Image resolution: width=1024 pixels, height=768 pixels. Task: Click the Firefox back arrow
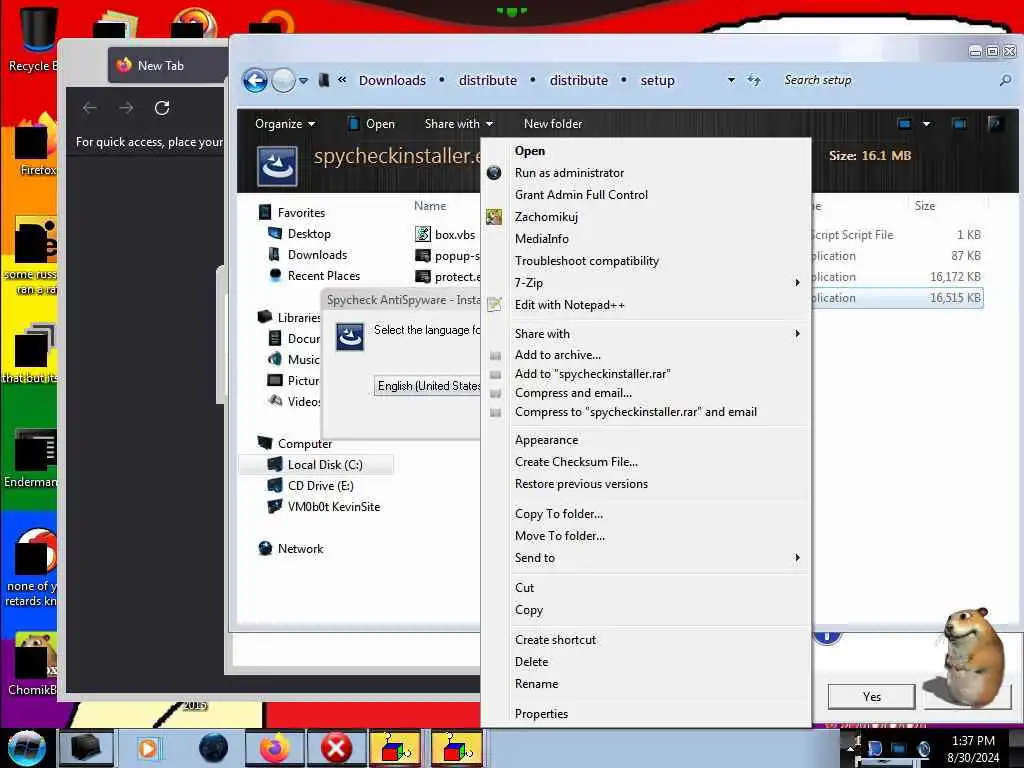click(x=89, y=108)
